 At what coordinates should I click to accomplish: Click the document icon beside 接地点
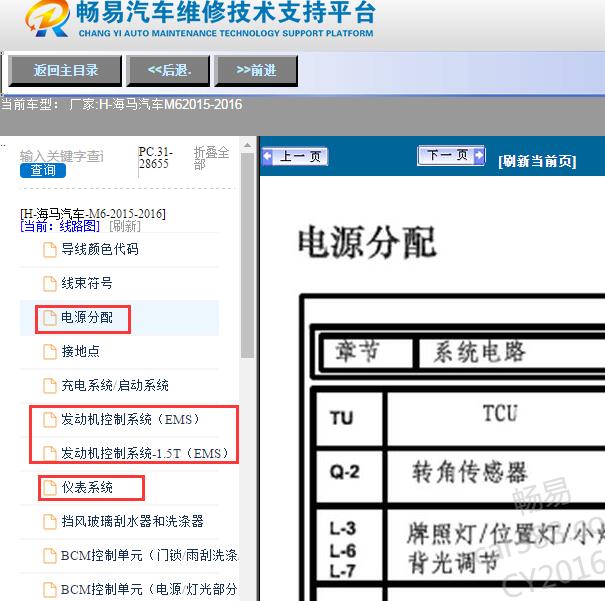coord(49,351)
